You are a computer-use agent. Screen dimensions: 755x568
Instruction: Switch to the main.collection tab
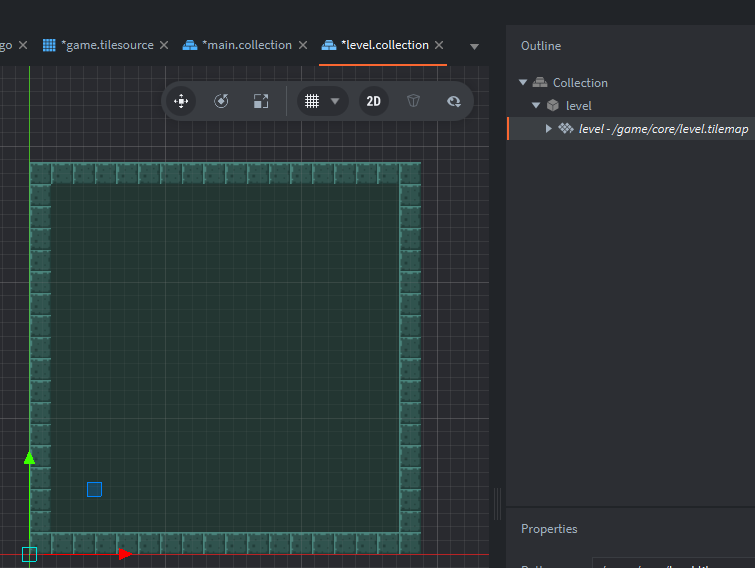246,45
